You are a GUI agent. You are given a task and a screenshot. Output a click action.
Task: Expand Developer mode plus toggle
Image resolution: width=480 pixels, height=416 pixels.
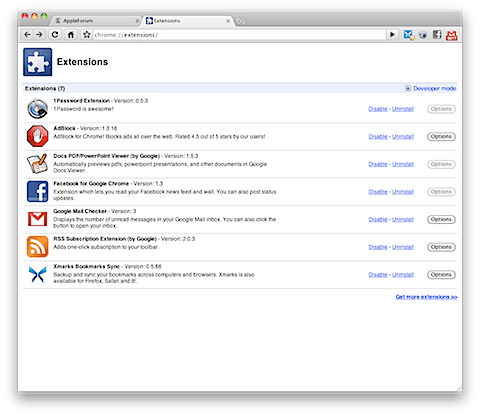point(408,88)
